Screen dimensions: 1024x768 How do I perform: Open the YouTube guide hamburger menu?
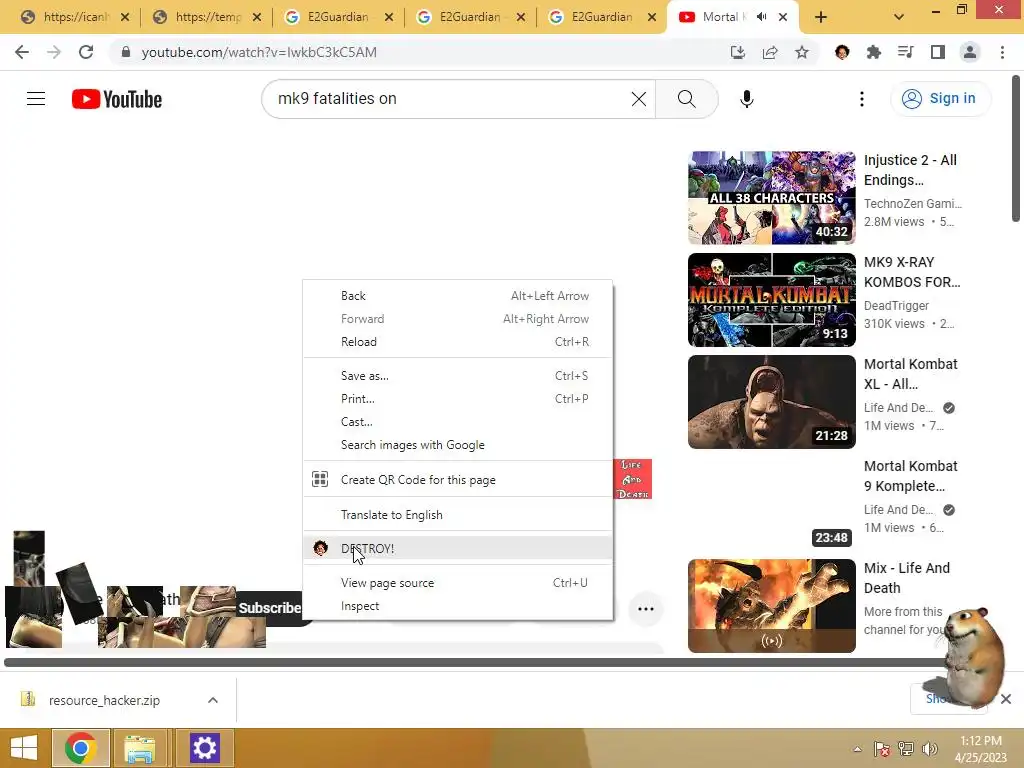[x=36, y=99]
